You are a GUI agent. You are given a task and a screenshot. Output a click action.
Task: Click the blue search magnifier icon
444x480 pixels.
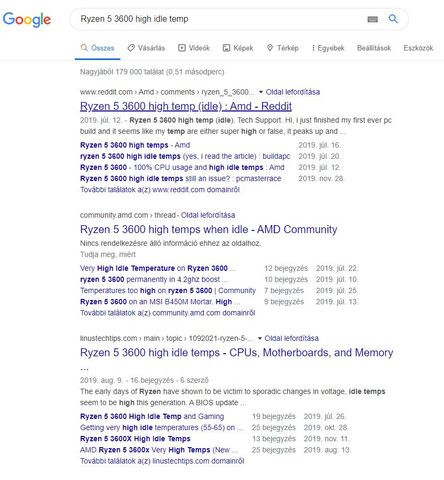click(393, 19)
